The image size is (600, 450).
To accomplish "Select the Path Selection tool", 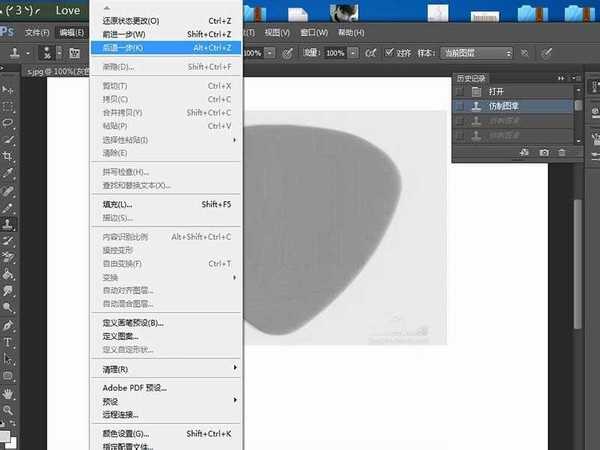I will pyautogui.click(x=7, y=359).
